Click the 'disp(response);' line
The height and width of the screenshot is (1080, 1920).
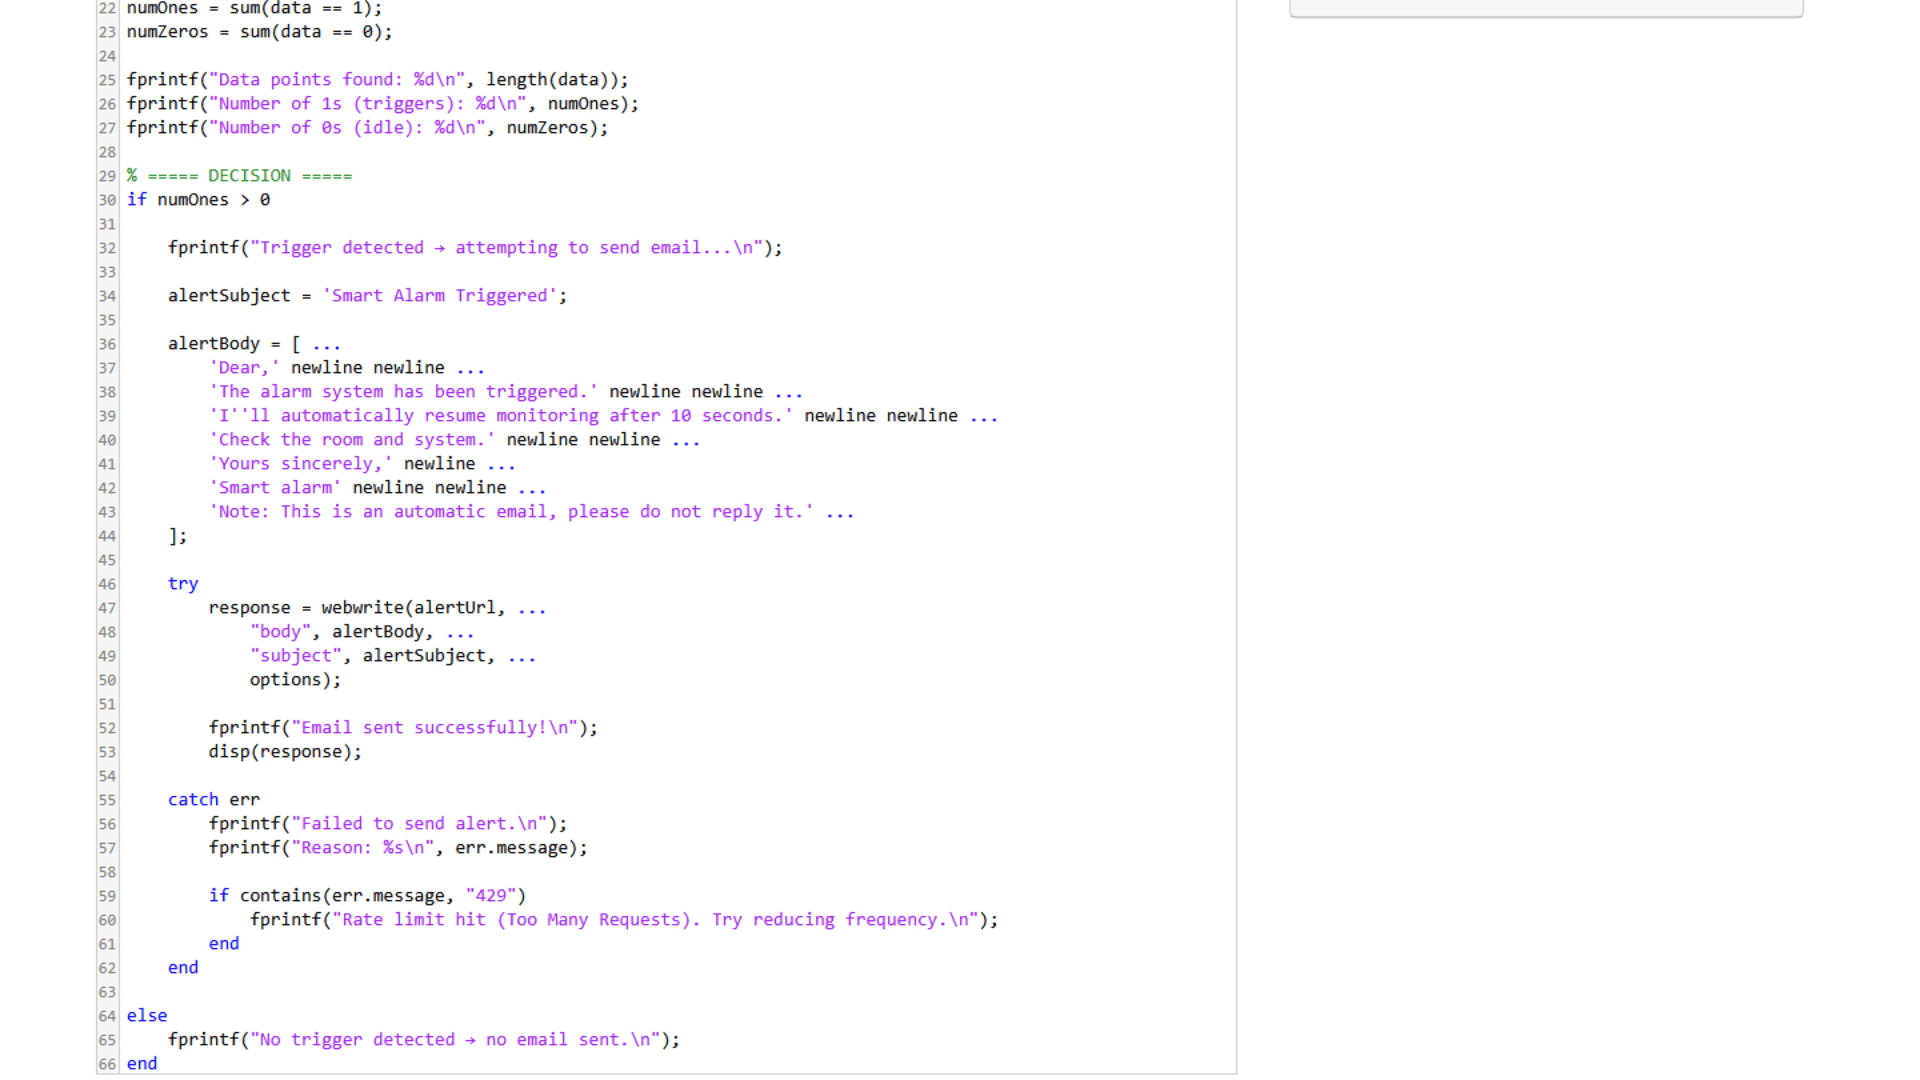[x=285, y=752]
